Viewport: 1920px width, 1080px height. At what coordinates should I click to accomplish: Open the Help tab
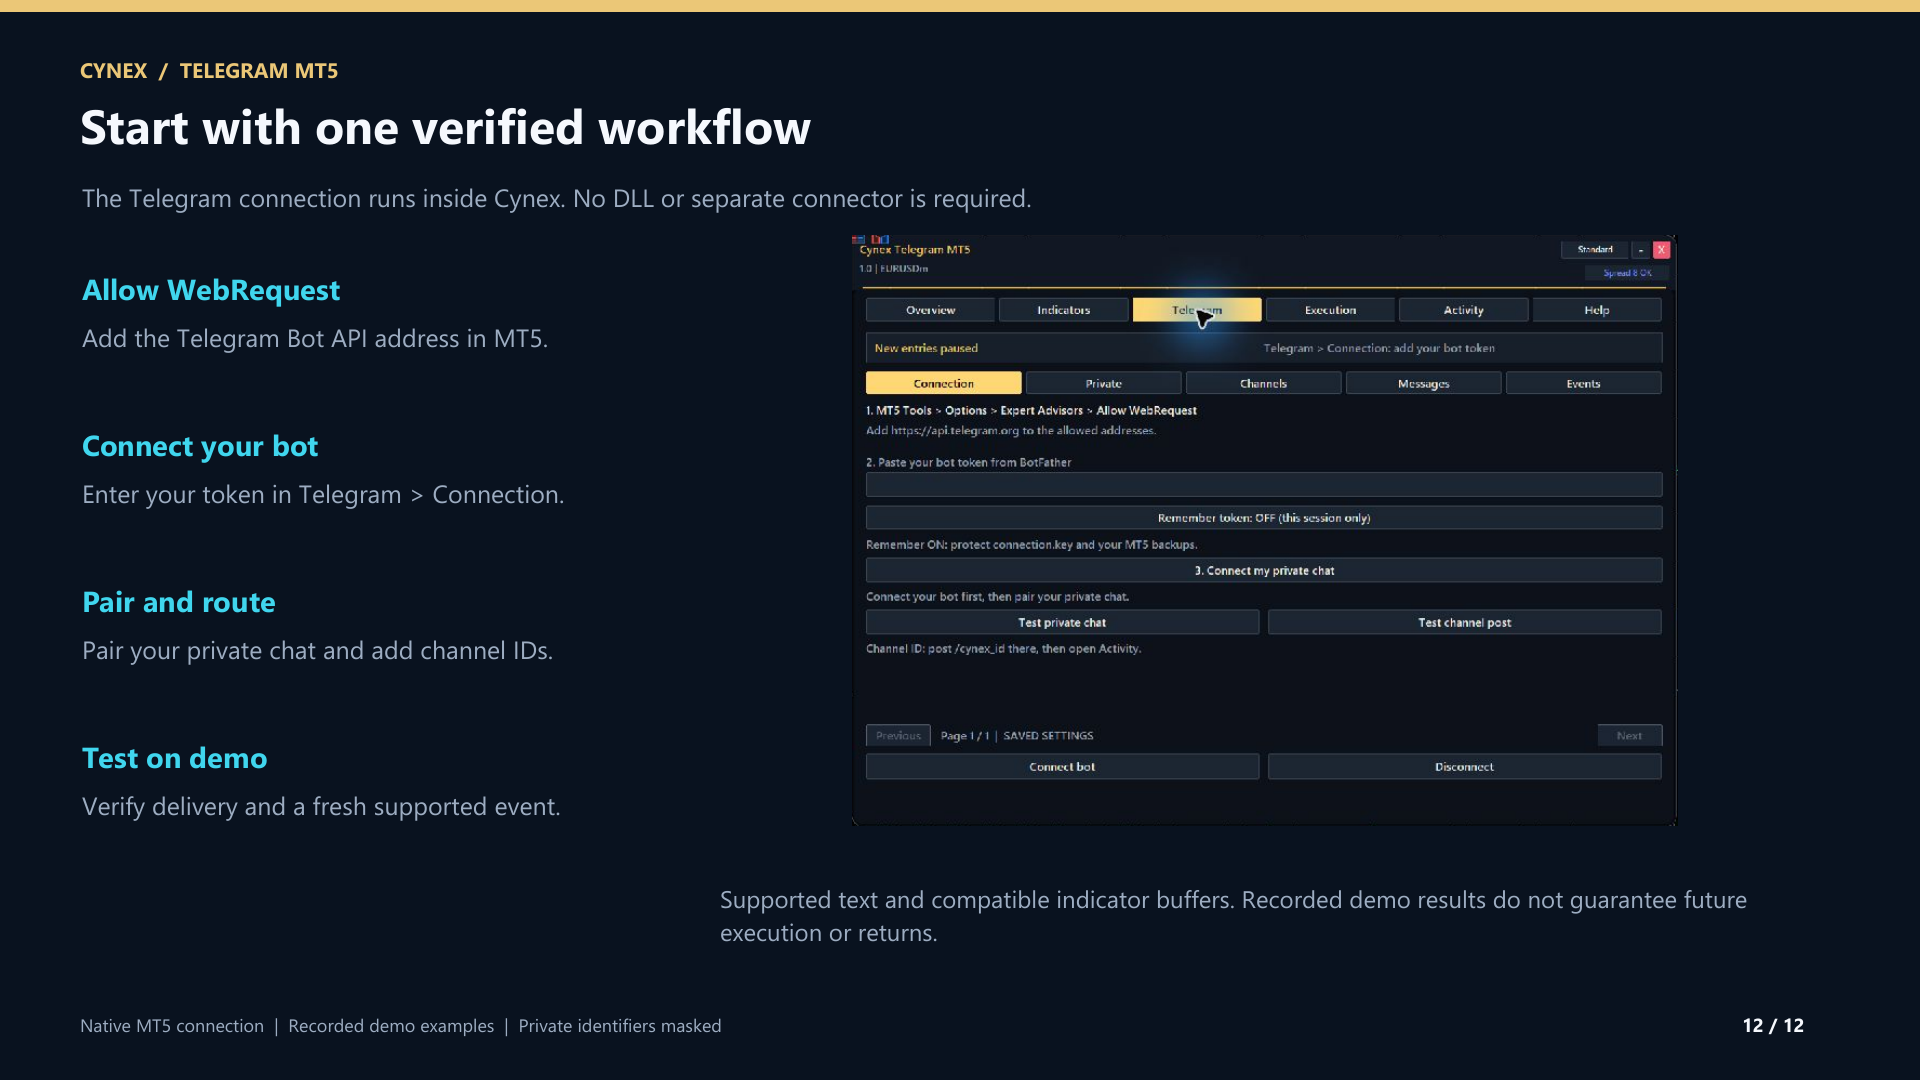coord(1597,310)
